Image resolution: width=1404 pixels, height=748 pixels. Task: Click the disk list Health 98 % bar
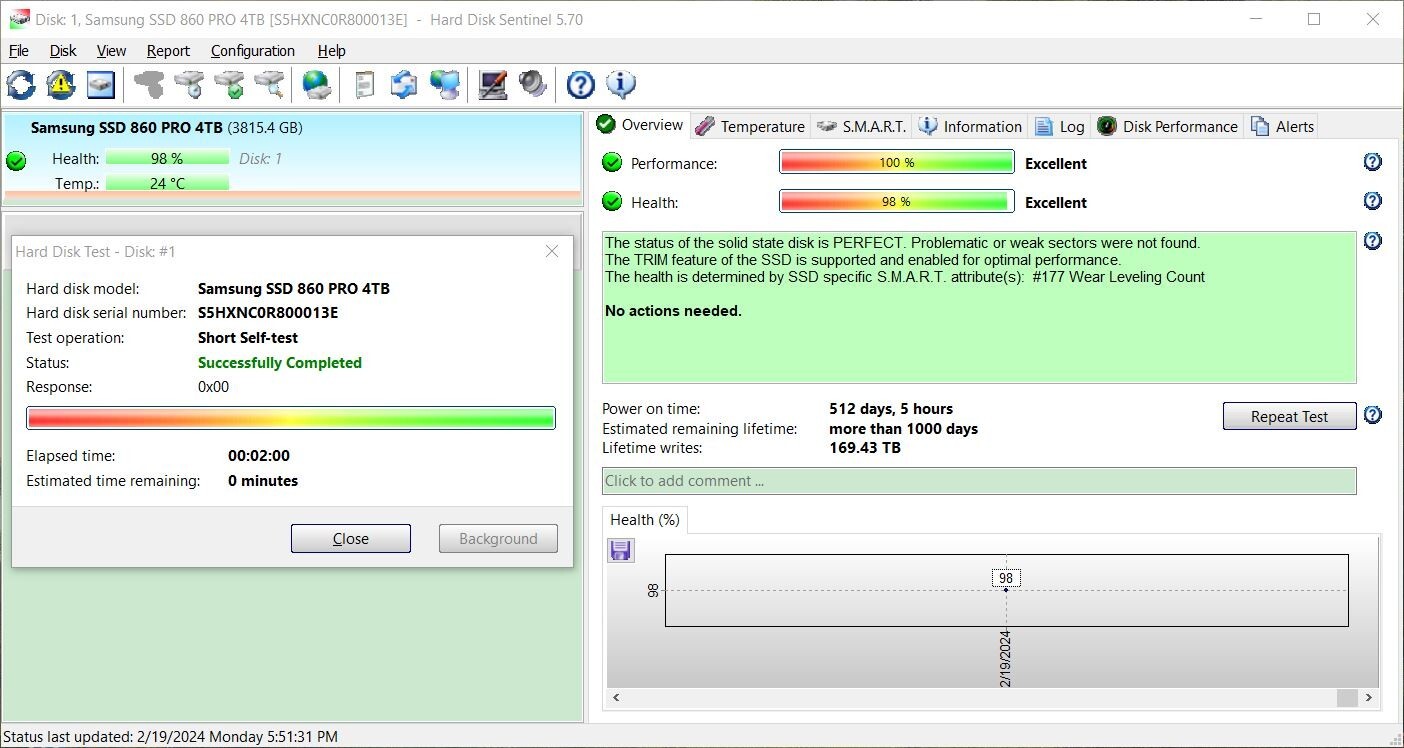point(167,158)
